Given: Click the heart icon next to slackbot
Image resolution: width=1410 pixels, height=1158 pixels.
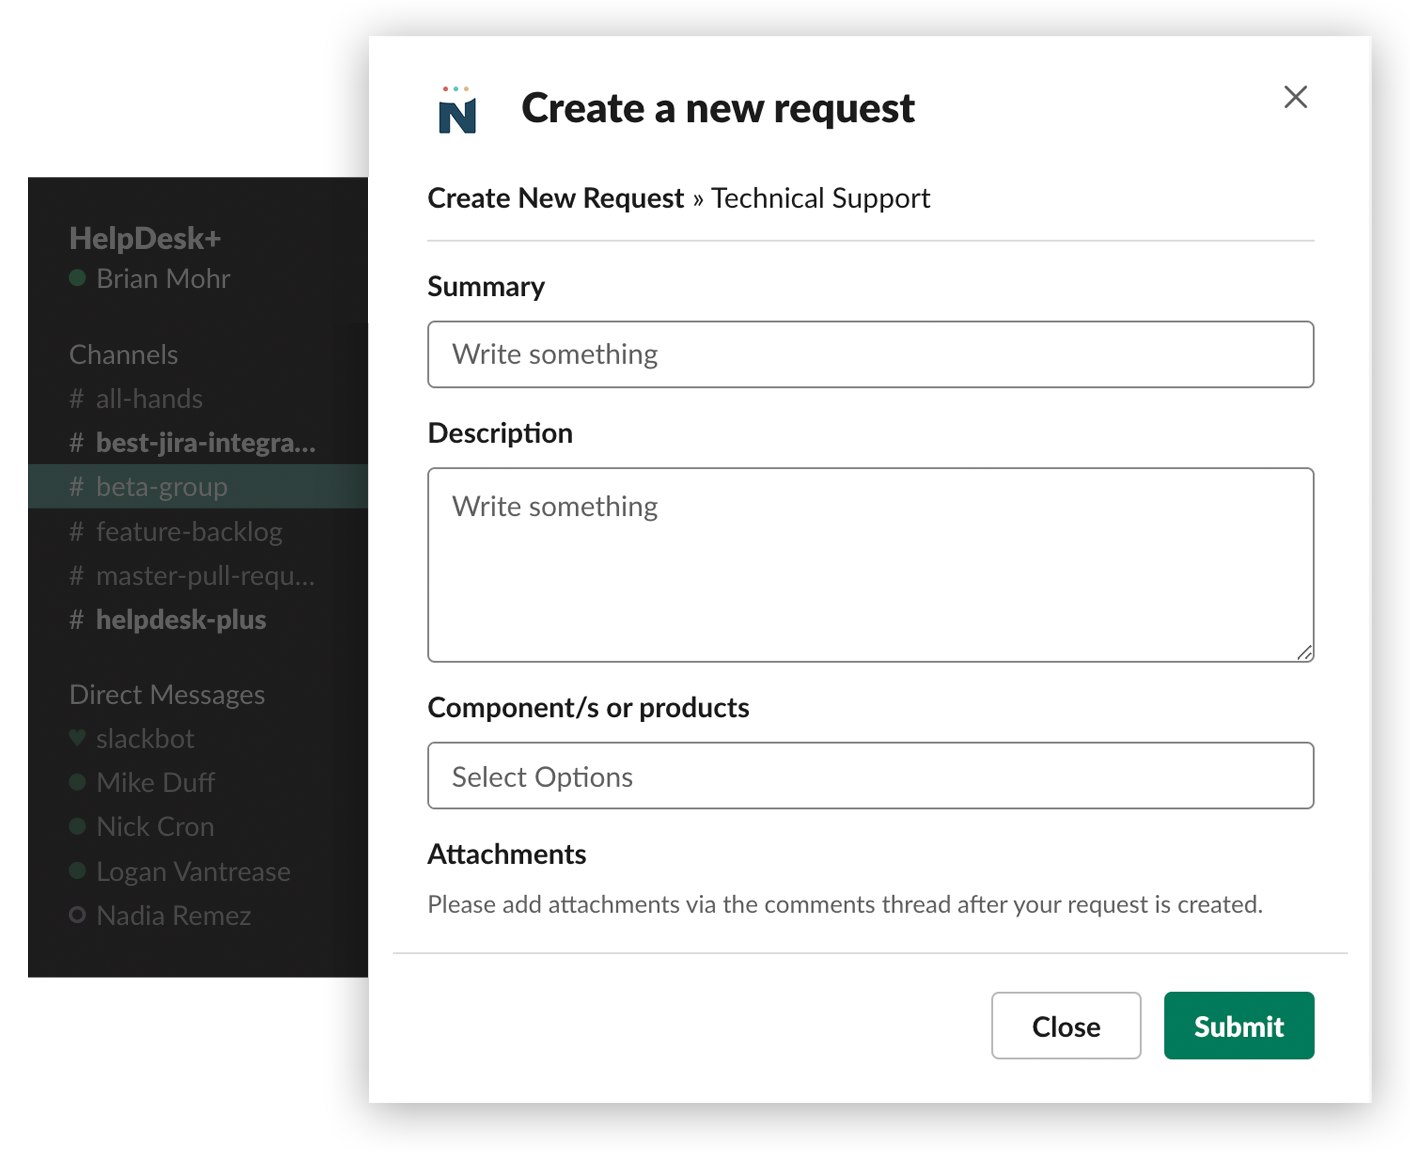Looking at the screenshot, I should pos(76,738).
